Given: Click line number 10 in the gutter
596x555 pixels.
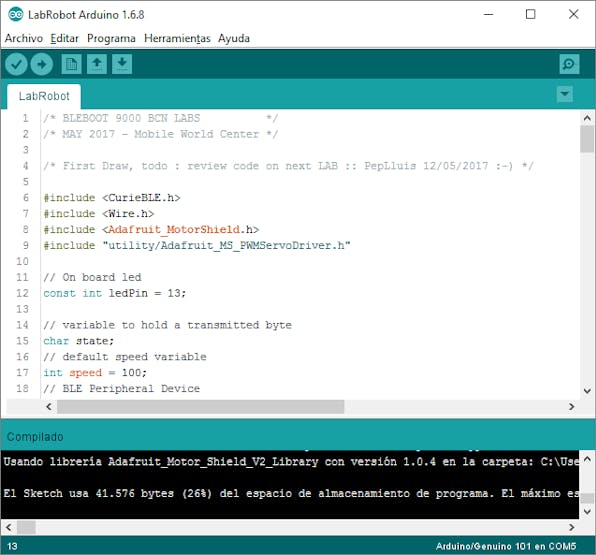Looking at the screenshot, I should tap(22, 262).
